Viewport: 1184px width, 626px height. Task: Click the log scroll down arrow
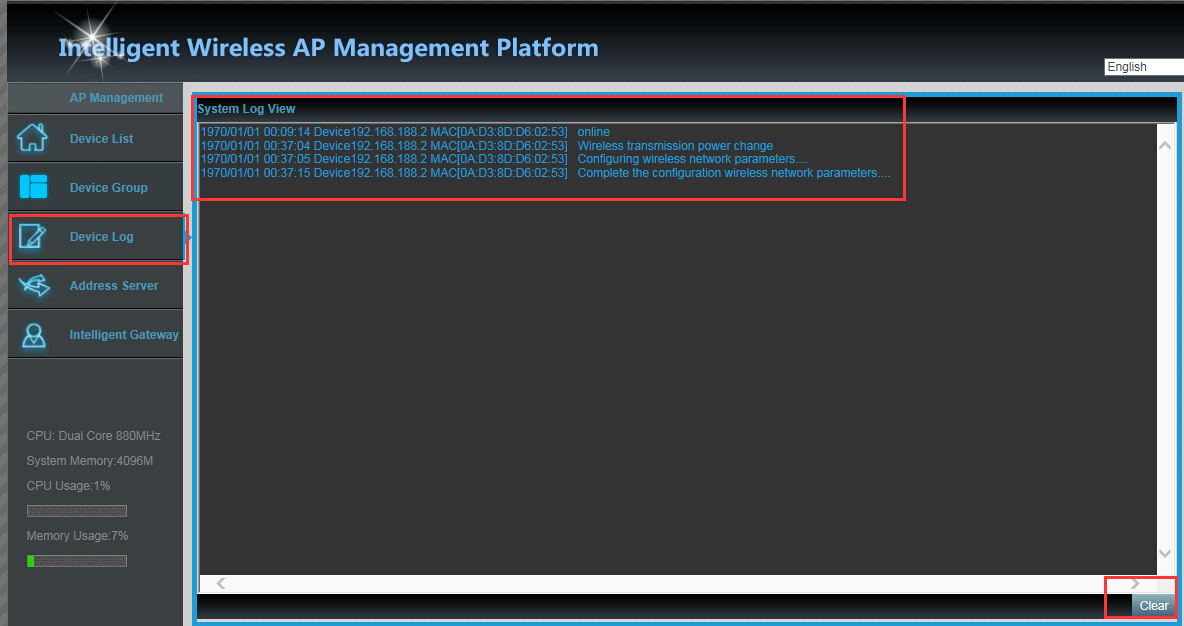click(1165, 554)
